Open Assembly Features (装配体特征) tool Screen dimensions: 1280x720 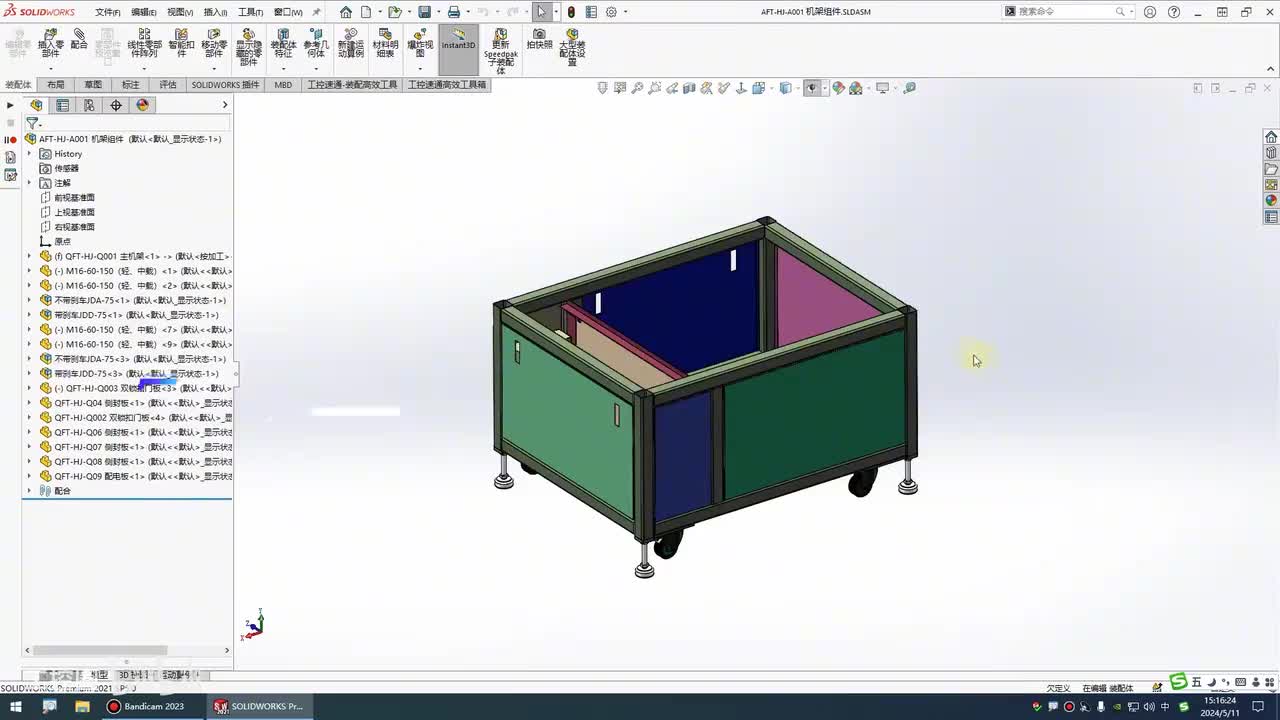tap(283, 43)
